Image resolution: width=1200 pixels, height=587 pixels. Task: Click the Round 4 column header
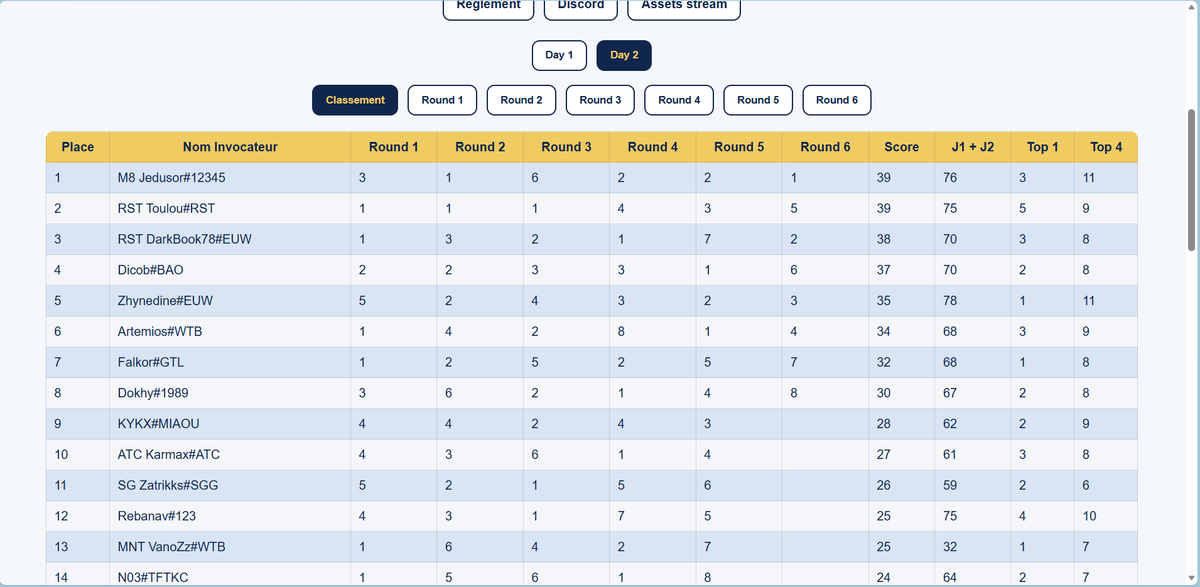(653, 147)
